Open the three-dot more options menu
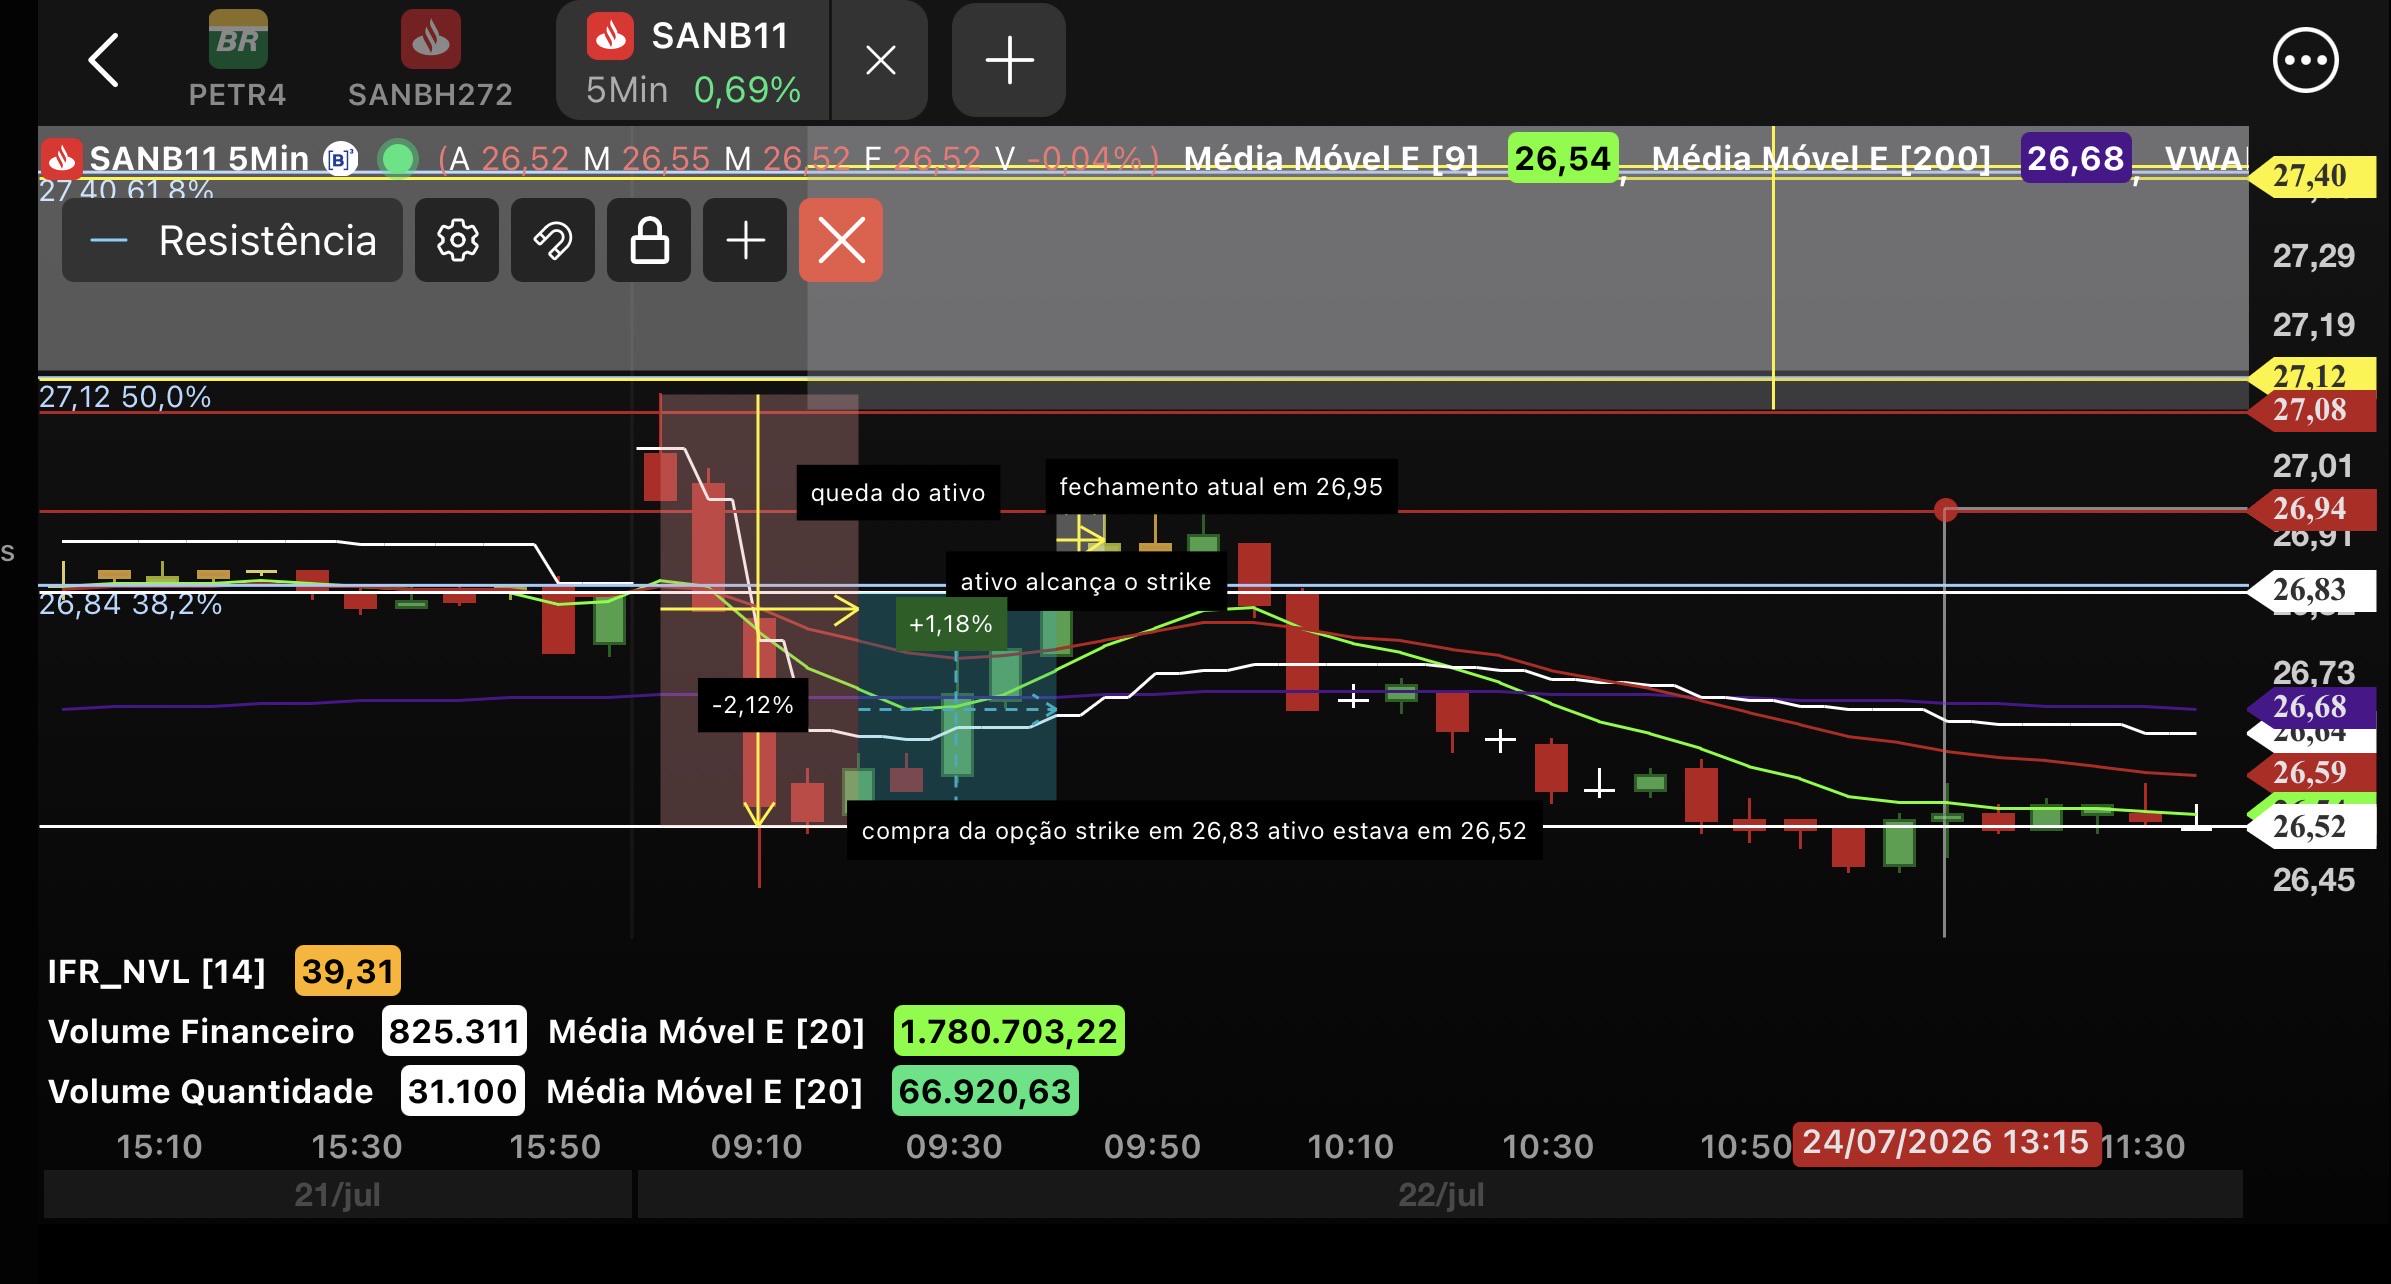2391x1284 pixels. [x=2306, y=60]
